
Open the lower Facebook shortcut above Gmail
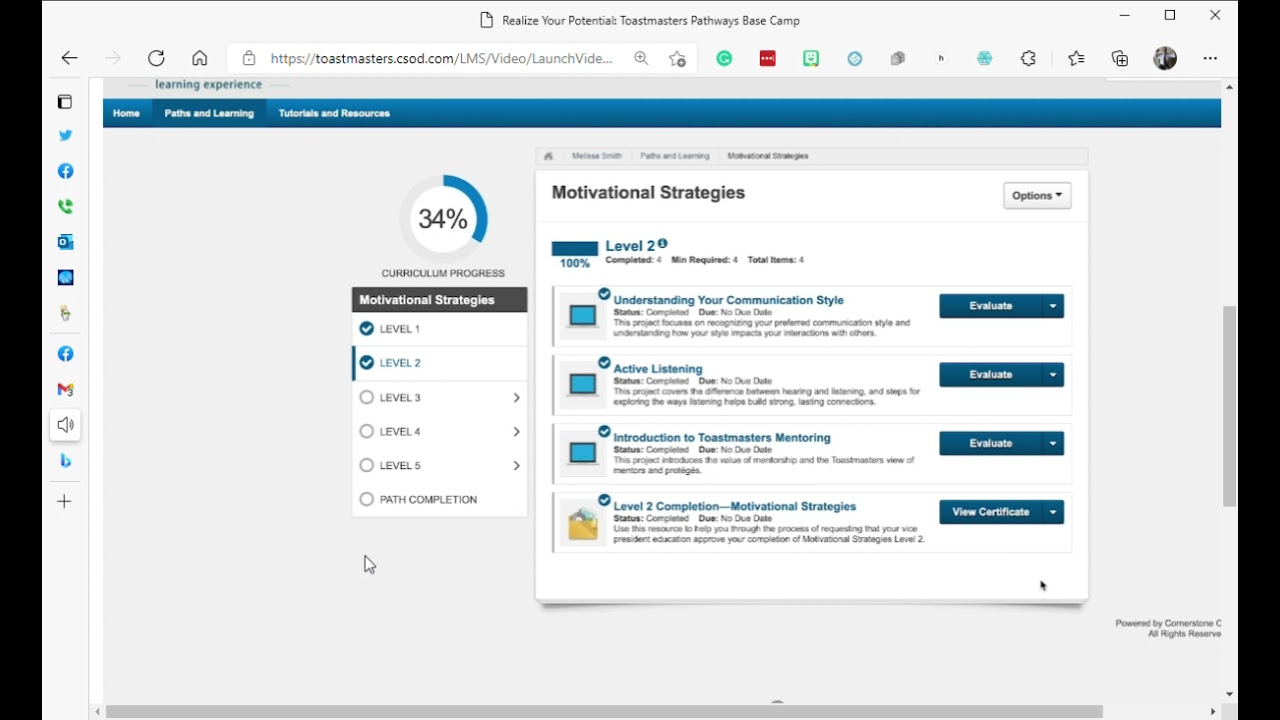[65, 354]
